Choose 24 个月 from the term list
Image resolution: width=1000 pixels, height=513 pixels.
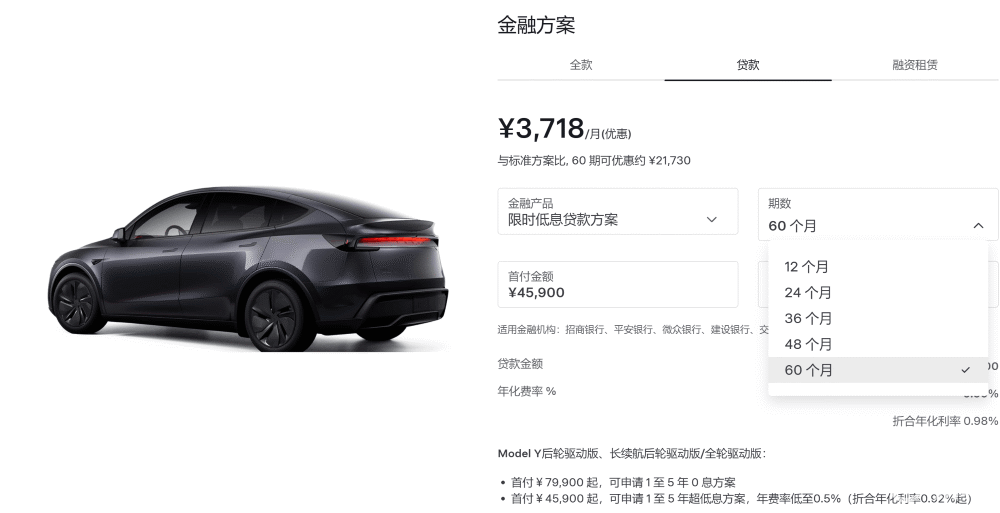point(878,292)
